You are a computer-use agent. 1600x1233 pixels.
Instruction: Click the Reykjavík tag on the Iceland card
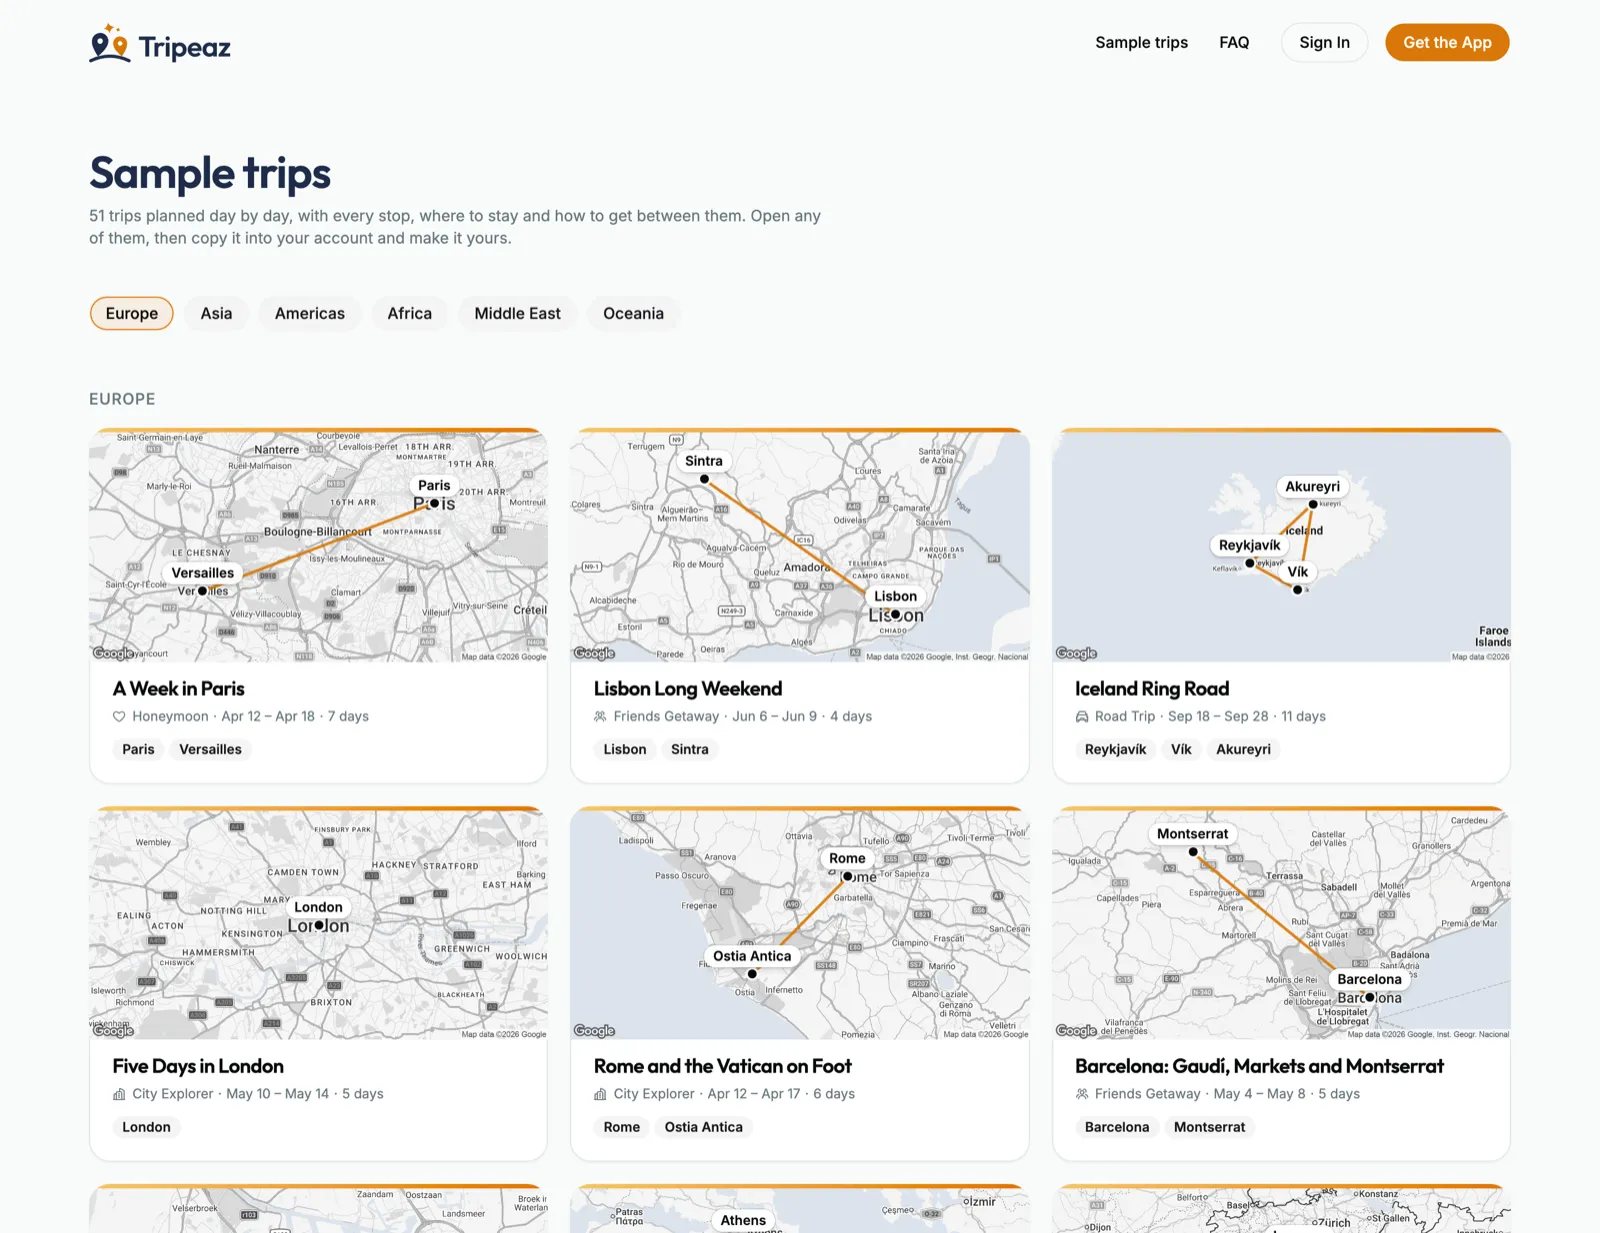click(1115, 750)
